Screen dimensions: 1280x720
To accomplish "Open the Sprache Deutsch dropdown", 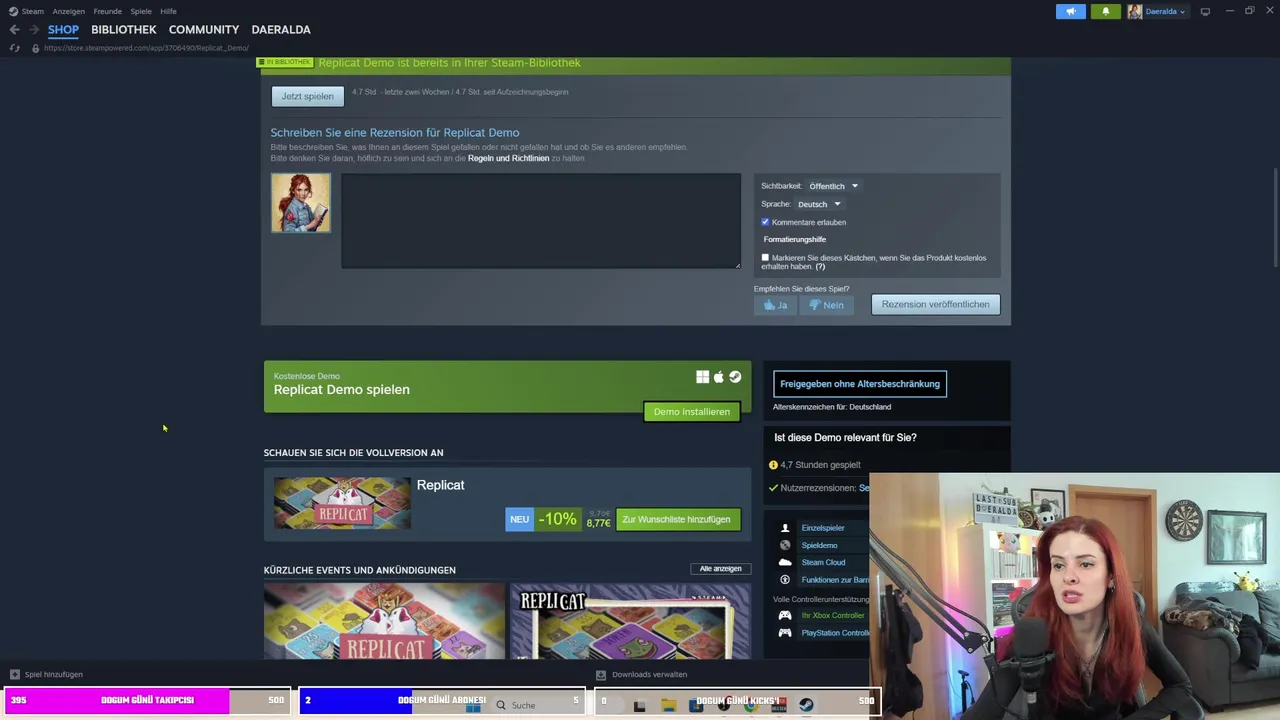I will (x=818, y=204).
